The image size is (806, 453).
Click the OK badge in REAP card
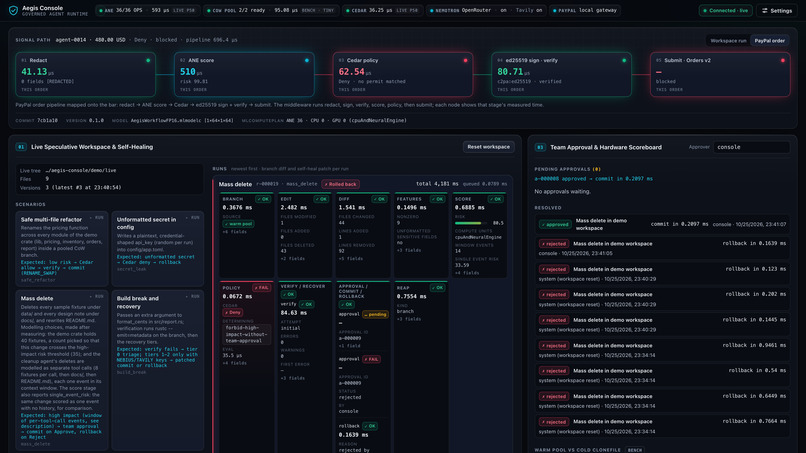(x=437, y=288)
